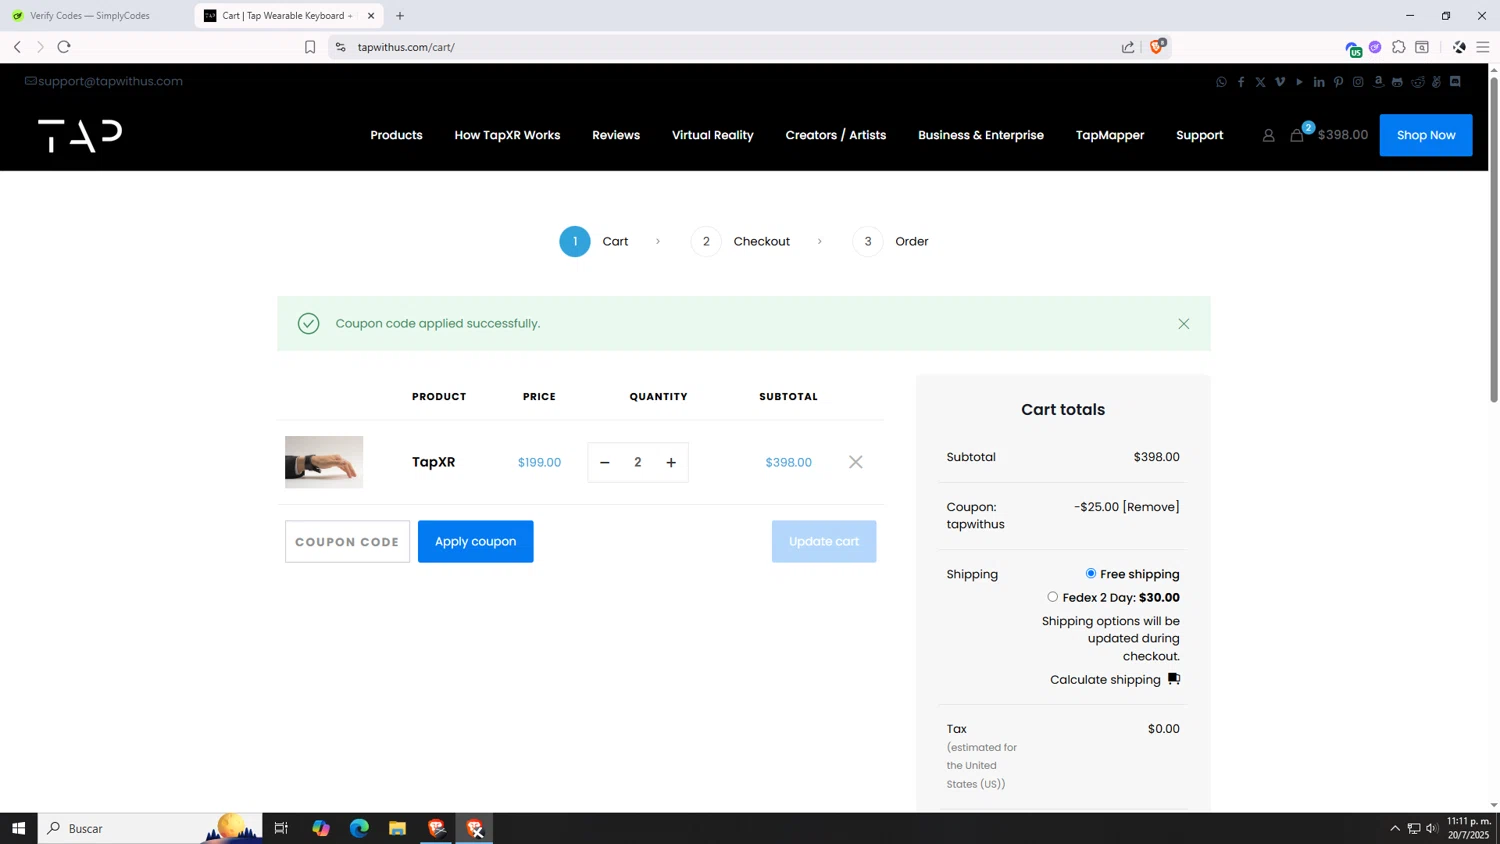
Task: Select Free shipping option
Action: point(1091,574)
